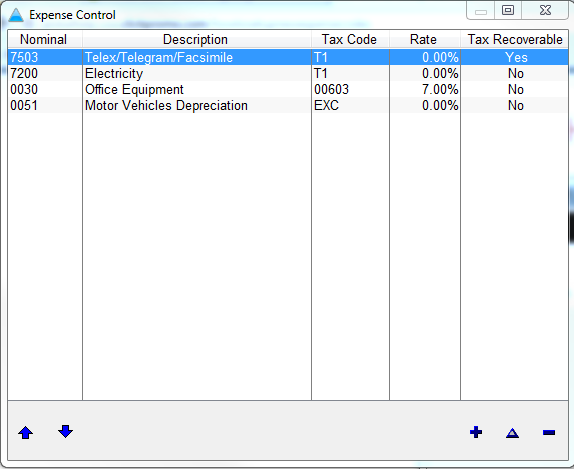Image resolution: width=574 pixels, height=469 pixels.
Task: Click the blue down arrow icon
Action: (65, 432)
